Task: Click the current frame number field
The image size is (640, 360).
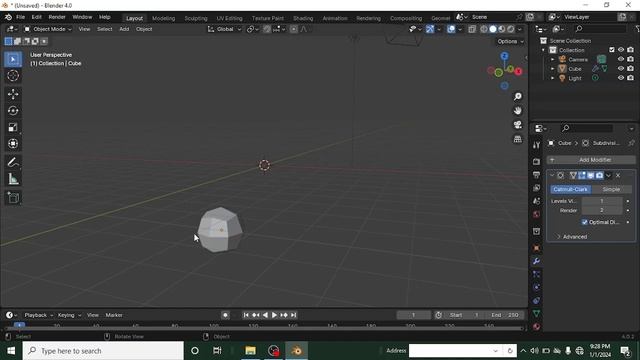Action: [x=413, y=315]
